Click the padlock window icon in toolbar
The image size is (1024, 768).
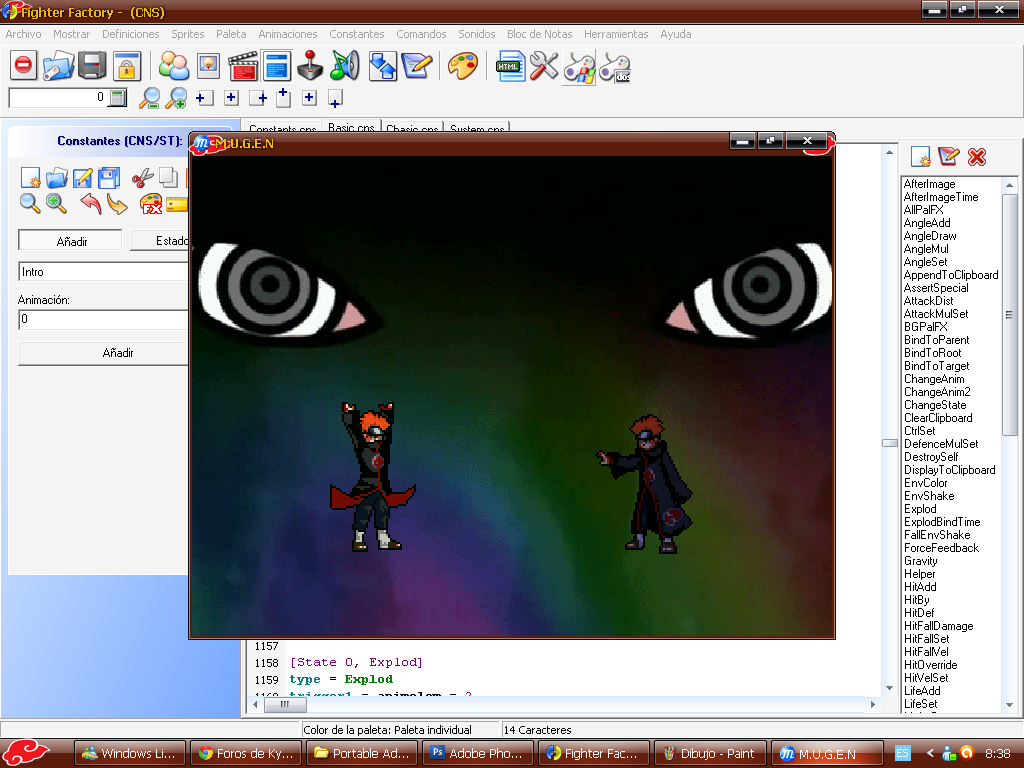tap(127, 66)
